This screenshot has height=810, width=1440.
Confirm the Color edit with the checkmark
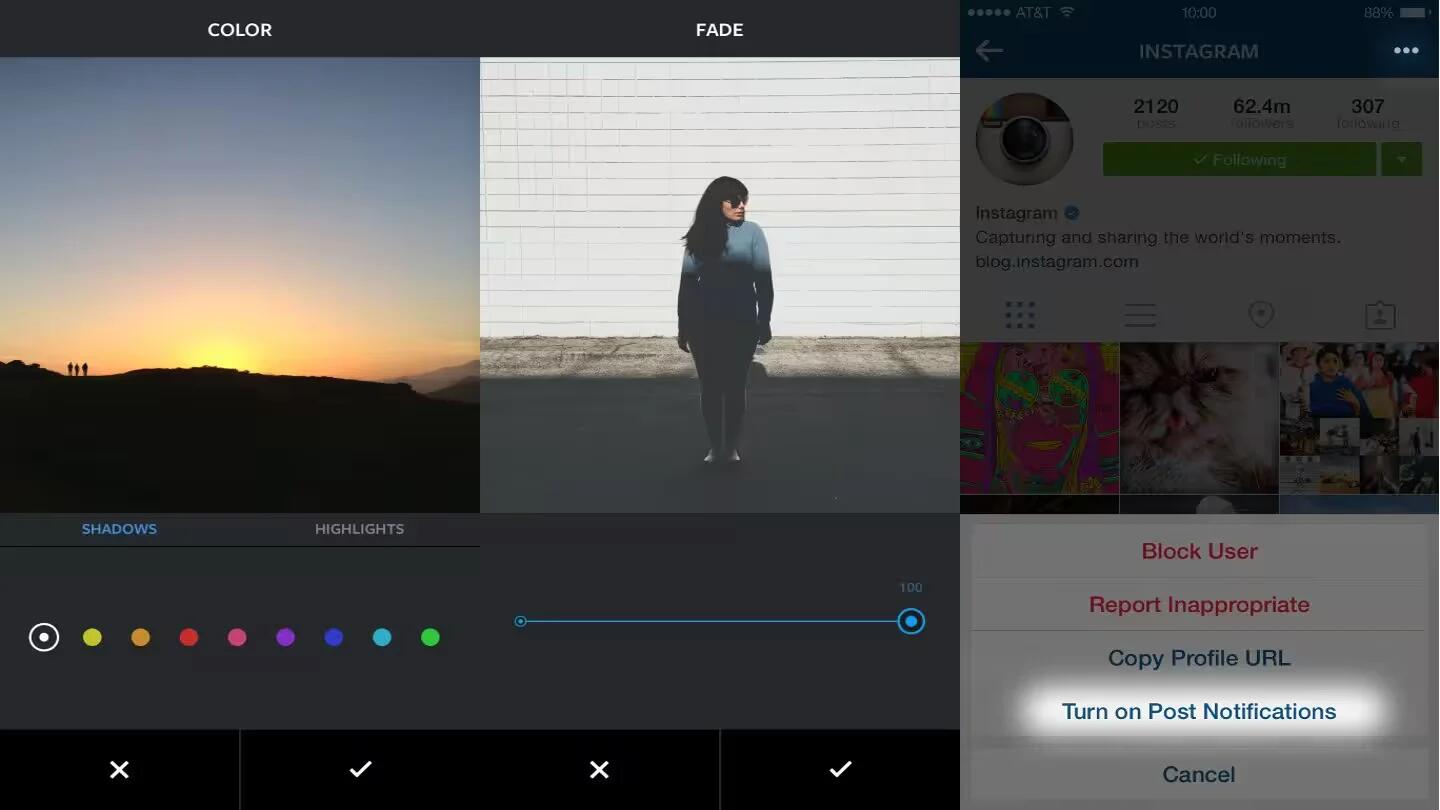click(360, 769)
